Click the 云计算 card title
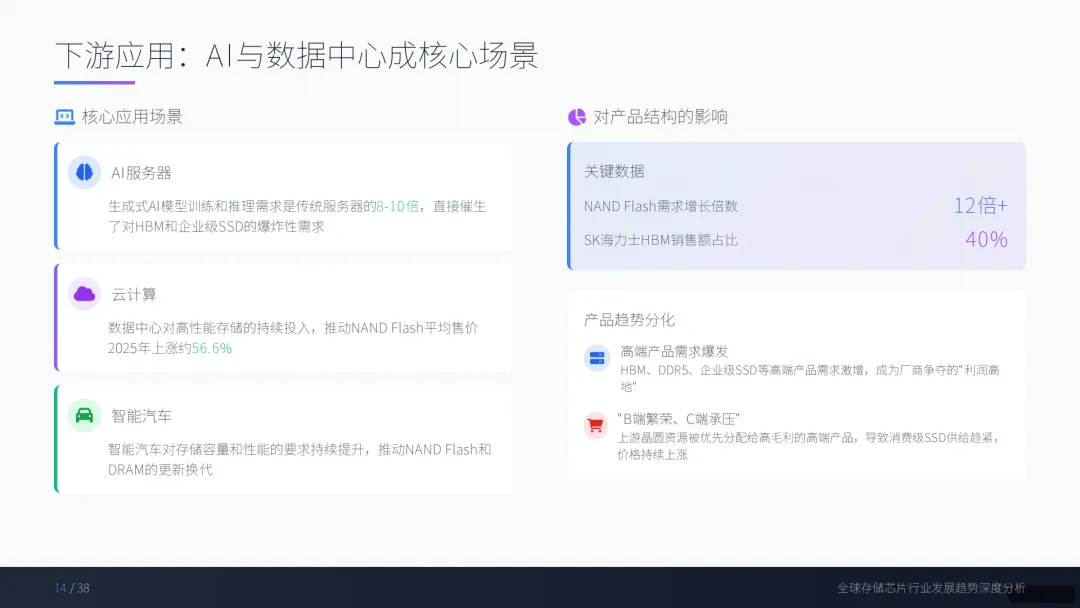This screenshot has width=1080, height=608. 134,295
